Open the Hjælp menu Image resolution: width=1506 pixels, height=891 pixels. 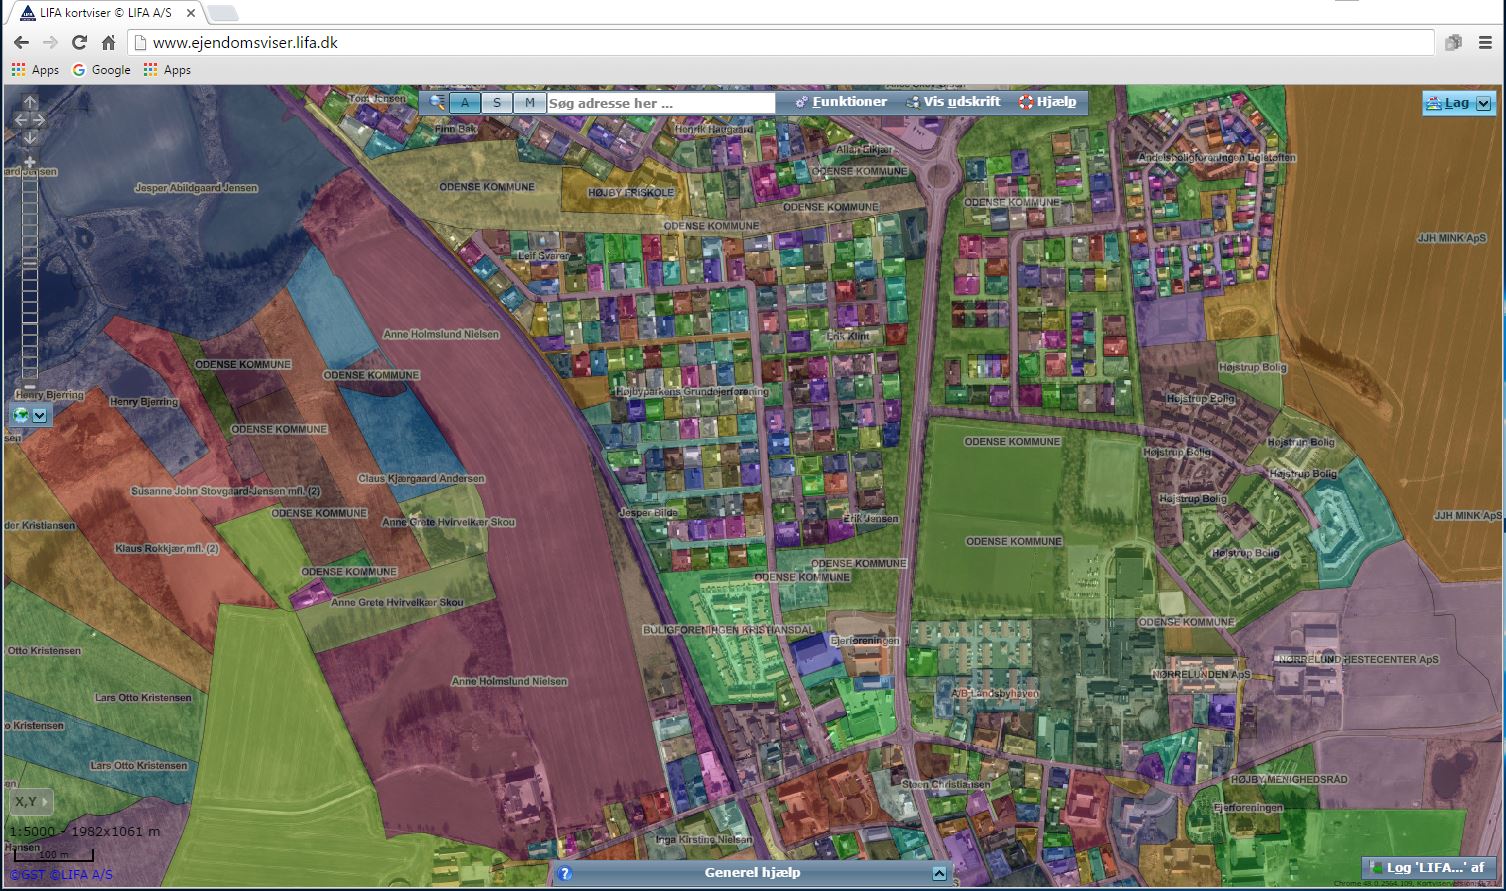1047,102
